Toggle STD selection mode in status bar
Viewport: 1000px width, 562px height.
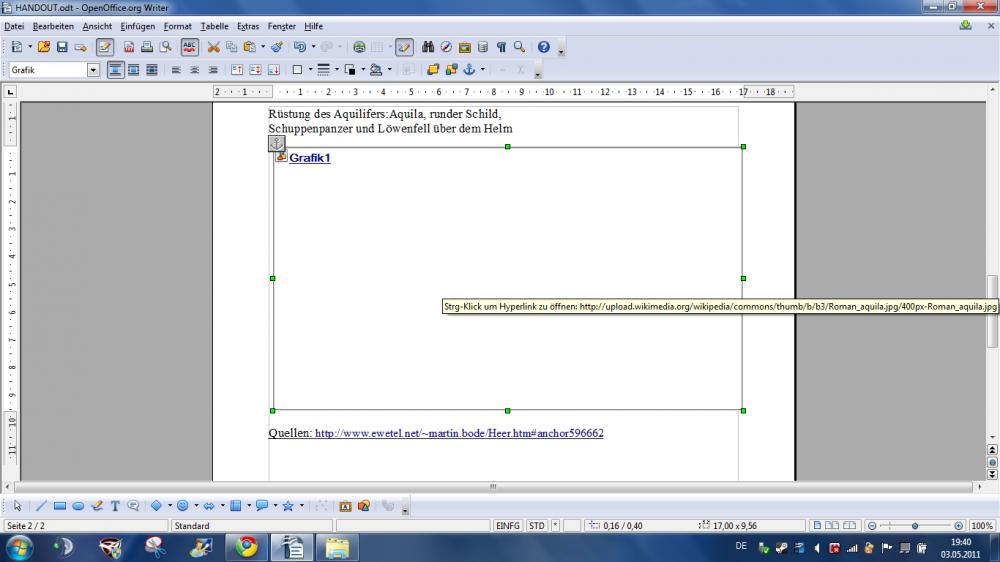coord(537,525)
